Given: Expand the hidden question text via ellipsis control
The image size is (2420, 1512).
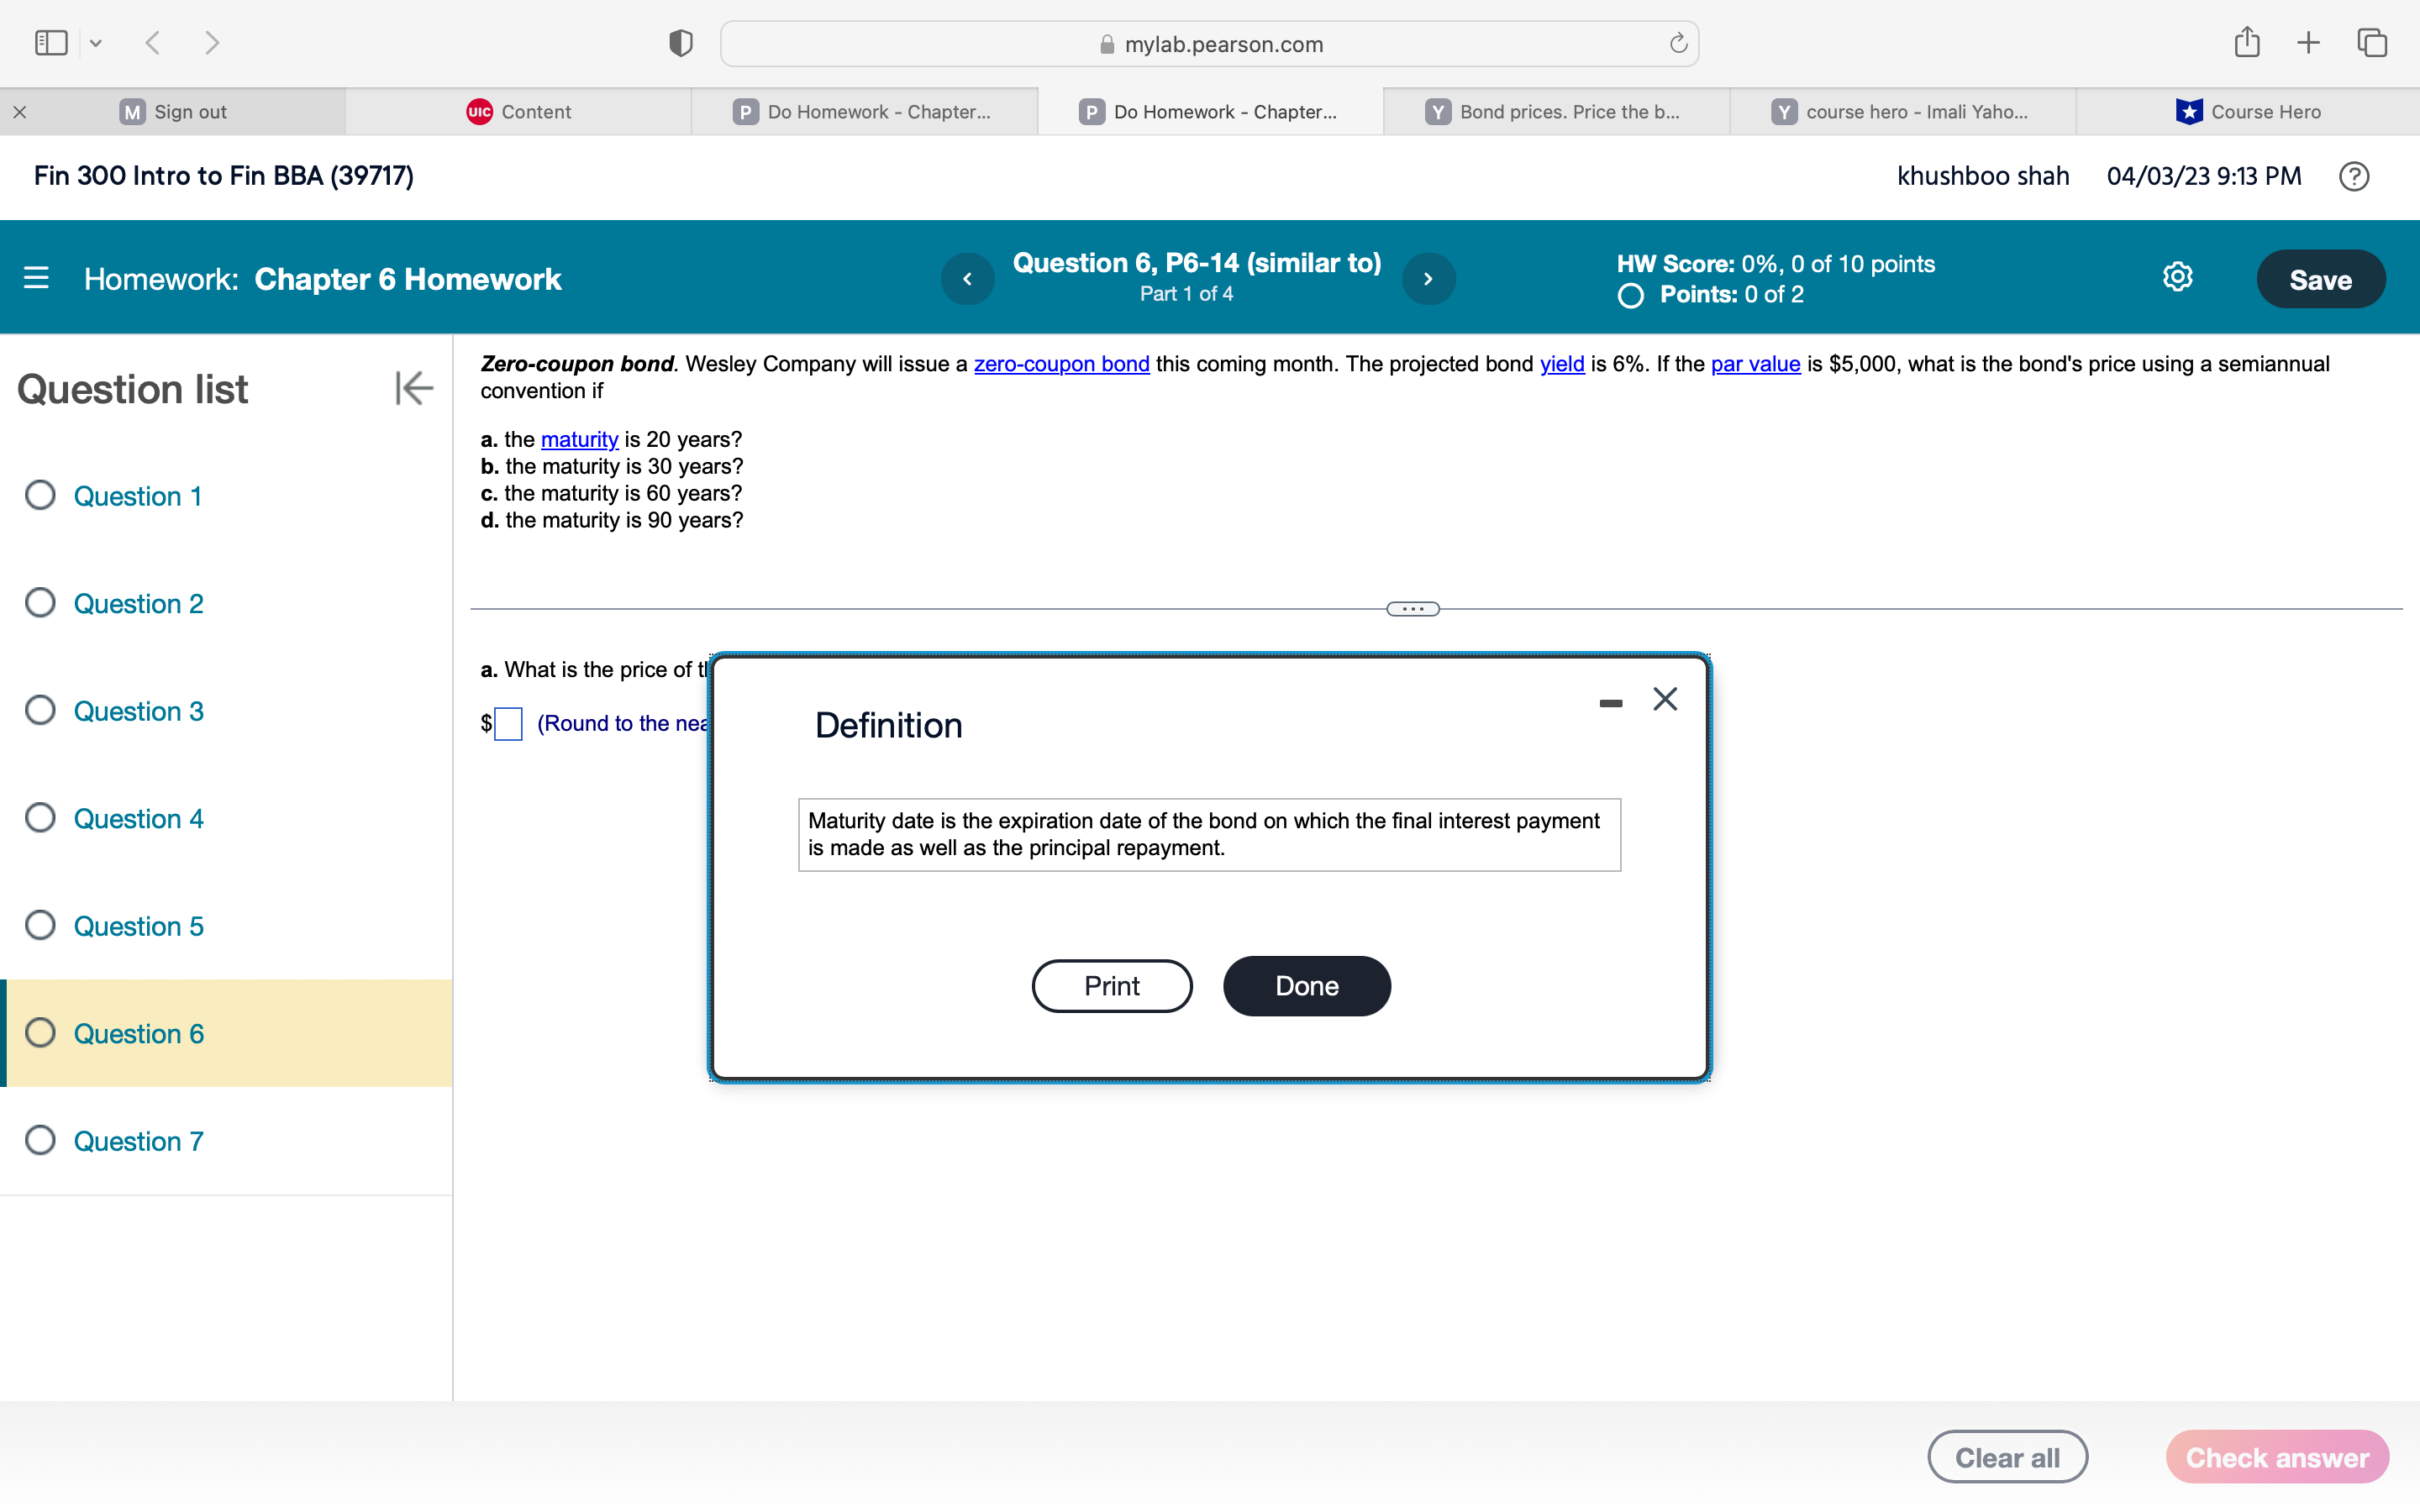Looking at the screenshot, I should 1412,608.
